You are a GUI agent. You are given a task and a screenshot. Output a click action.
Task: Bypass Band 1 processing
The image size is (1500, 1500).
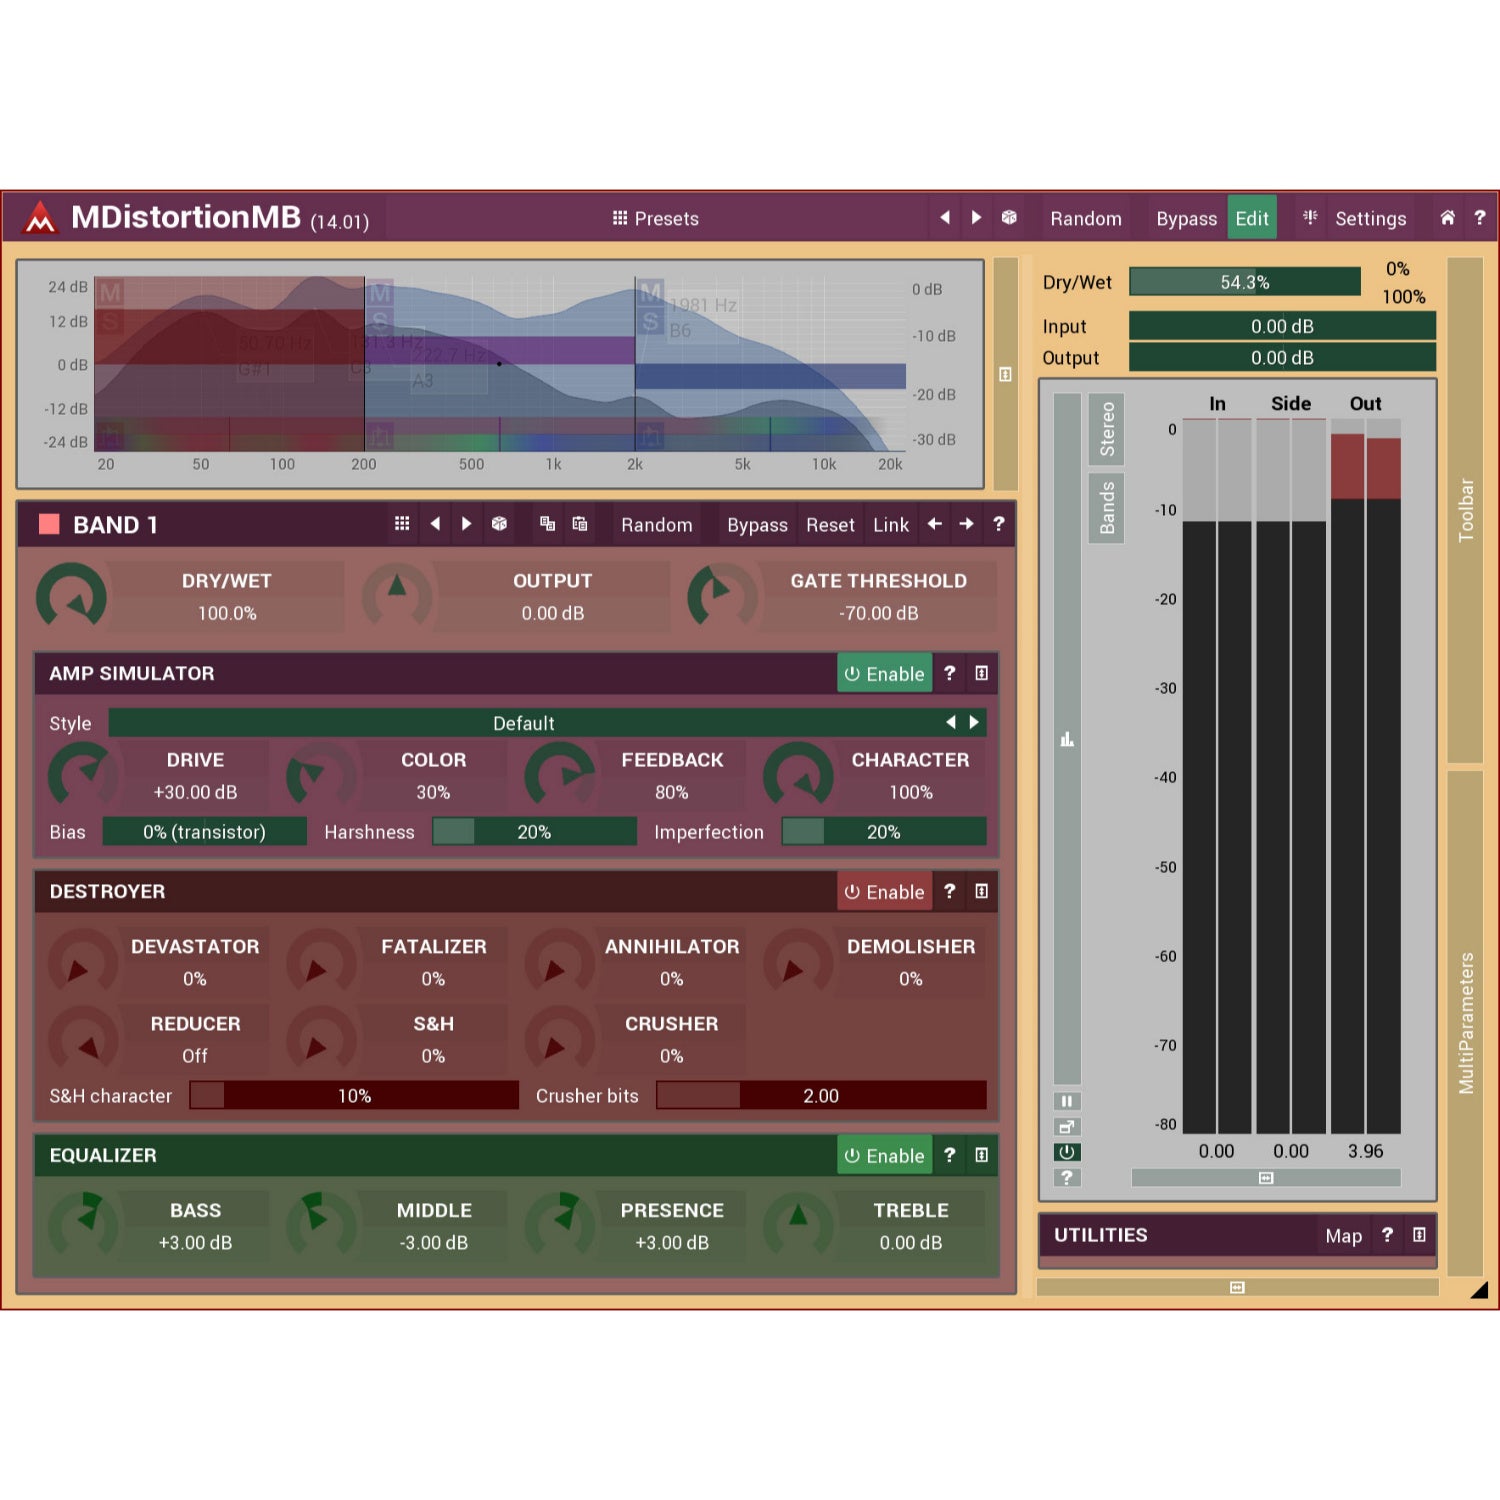[x=757, y=525]
